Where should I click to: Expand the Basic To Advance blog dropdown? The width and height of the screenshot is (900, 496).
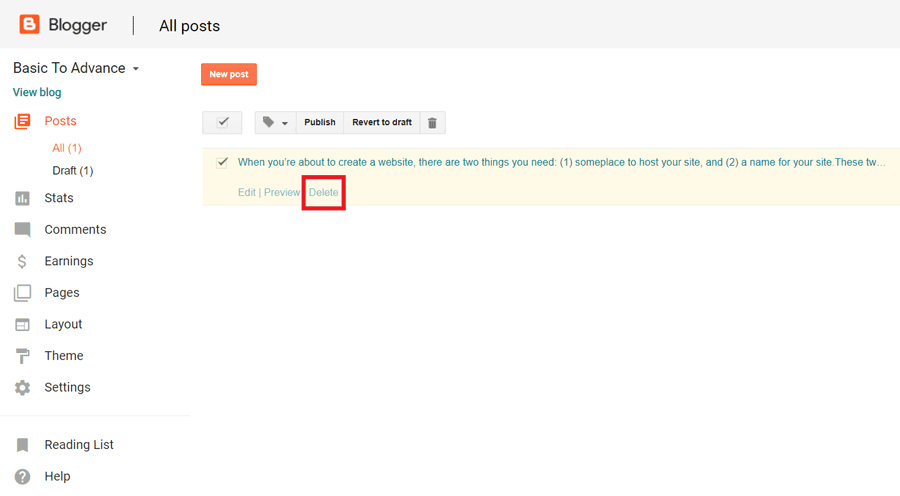point(136,69)
